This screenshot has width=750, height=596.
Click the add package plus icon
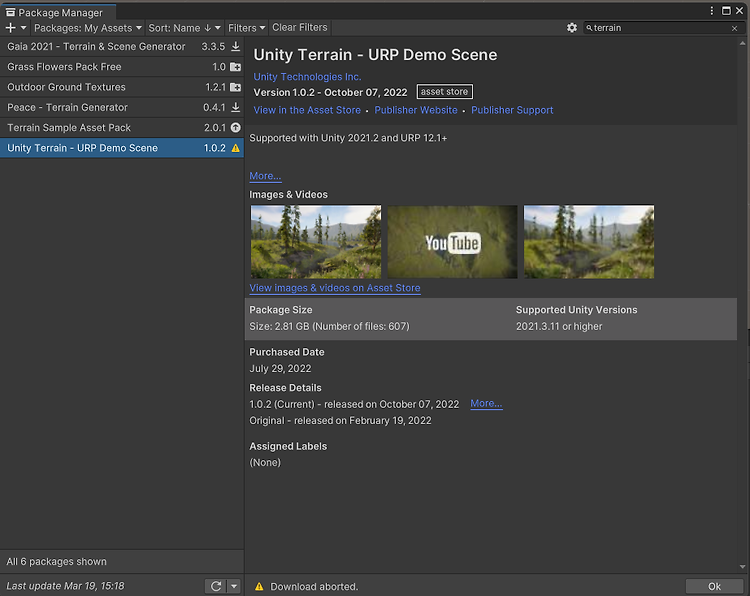pos(11,28)
